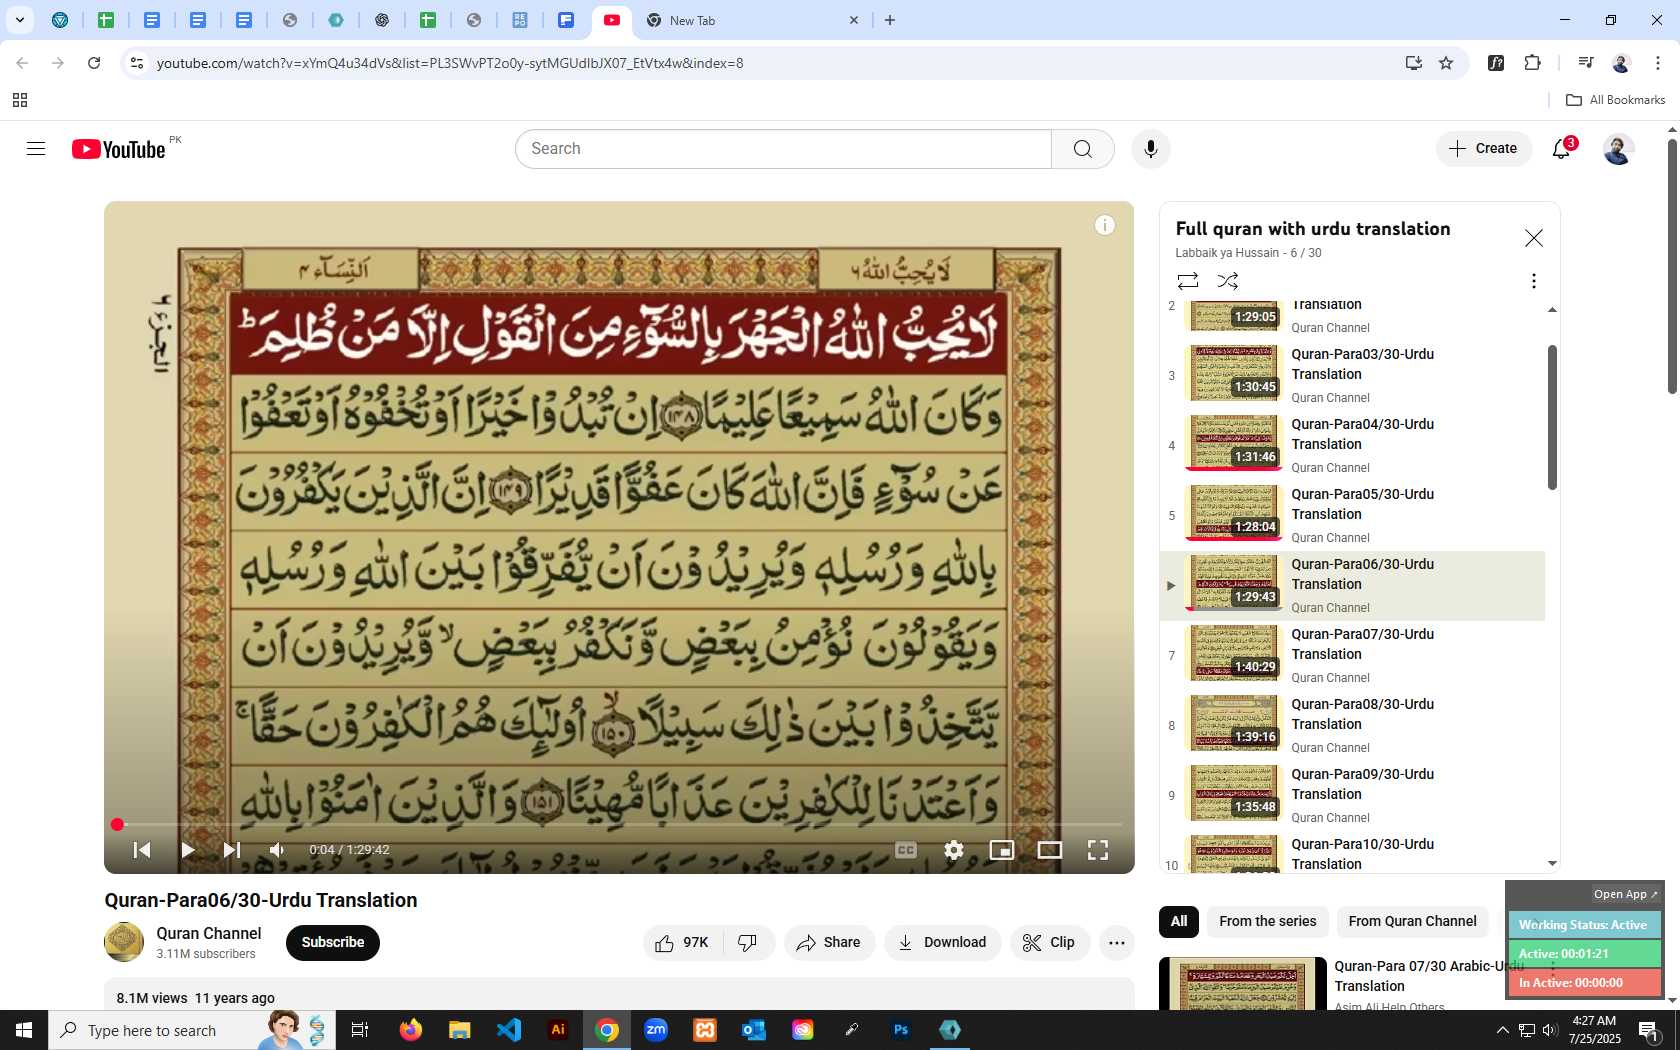Select From Quran Channel chip
Screen dimensions: 1680x1050
pyautogui.click(x=1412, y=922)
